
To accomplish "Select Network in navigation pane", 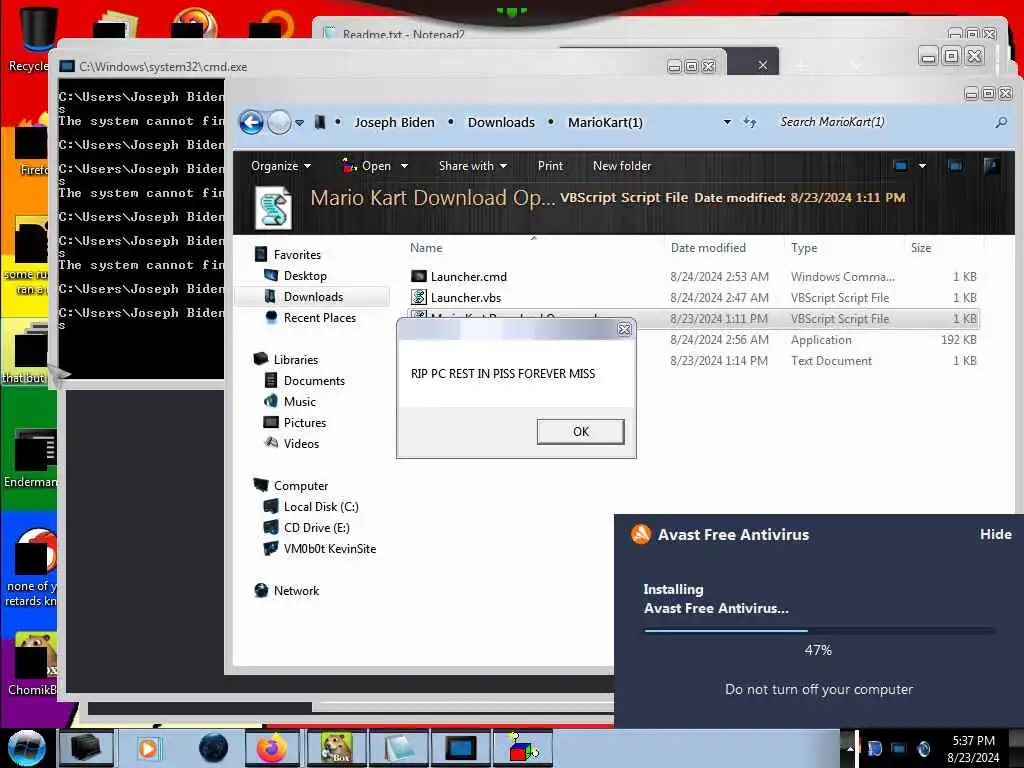I will (x=296, y=591).
